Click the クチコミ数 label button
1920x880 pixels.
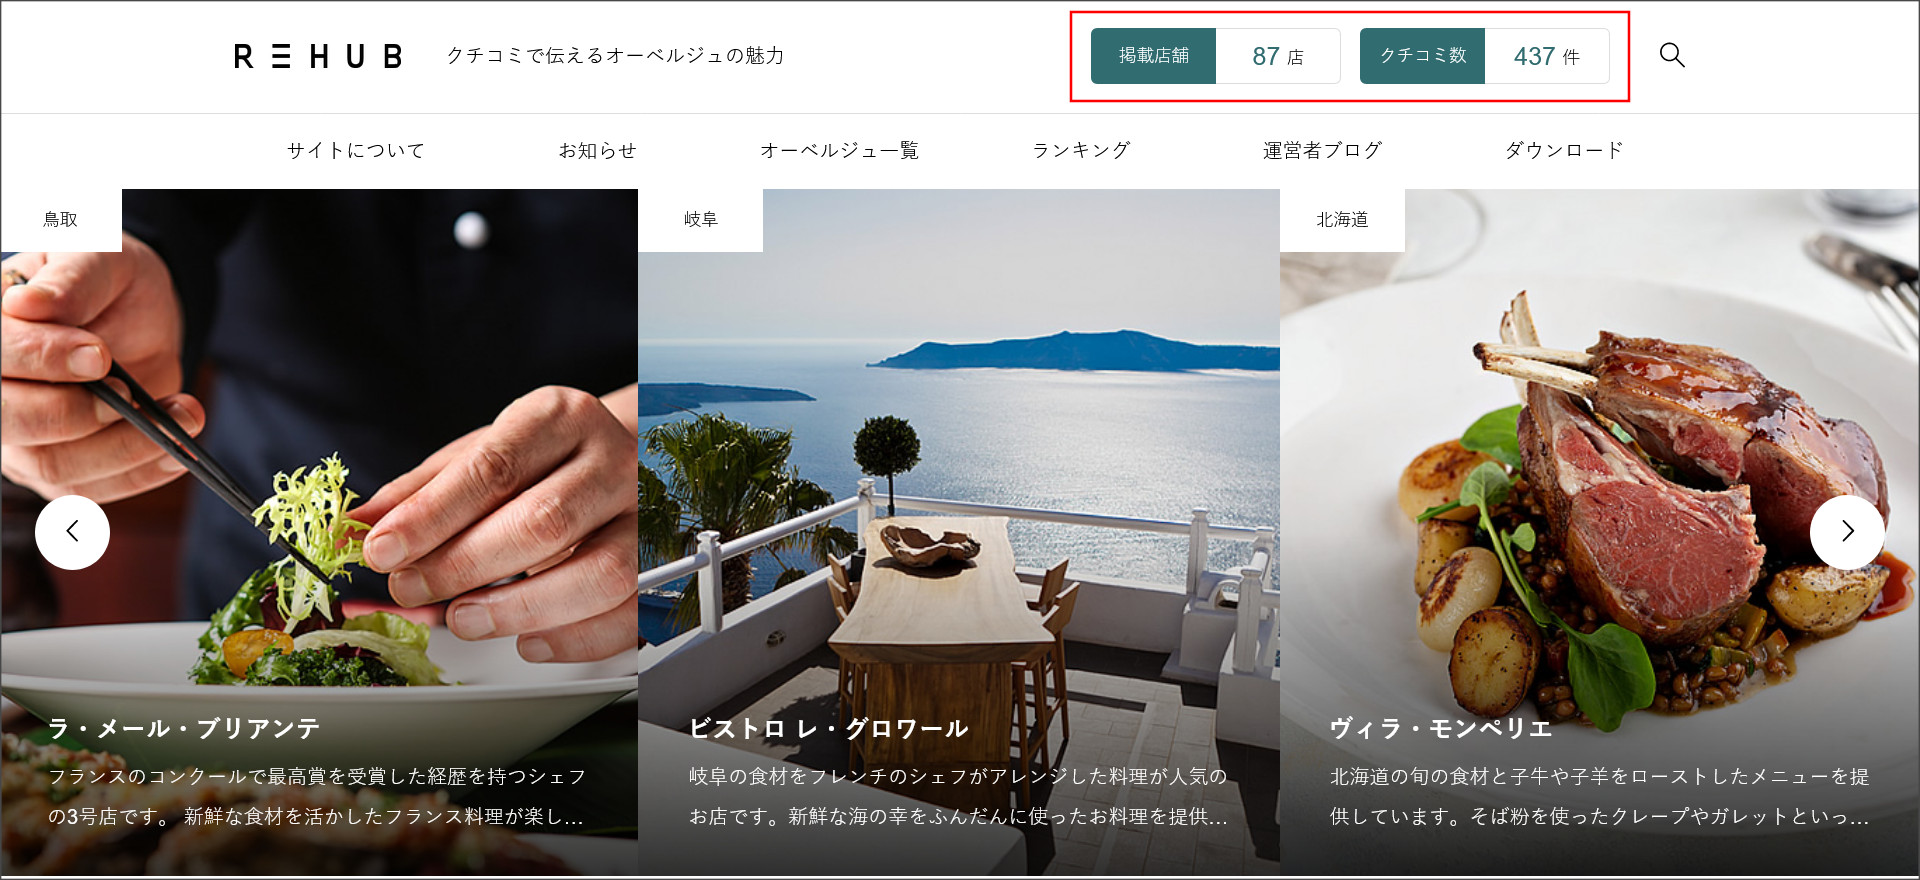1422,56
